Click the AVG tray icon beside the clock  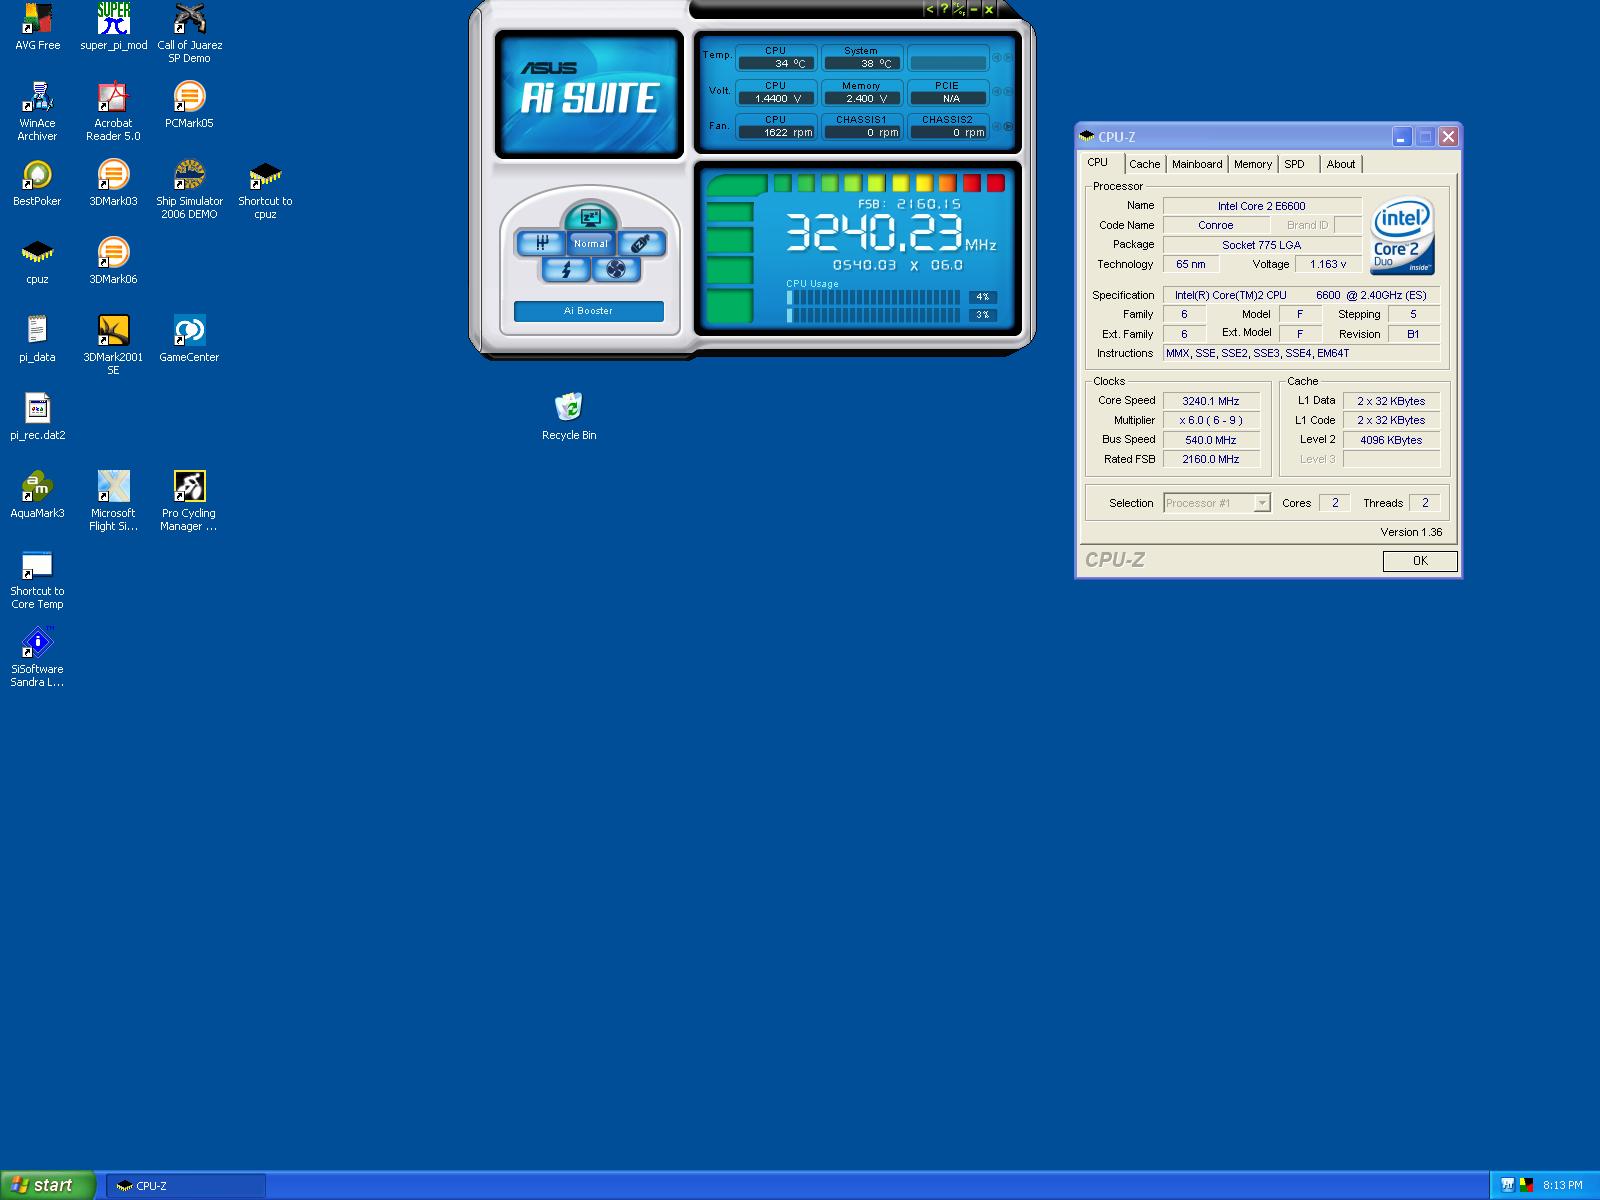1526,1186
